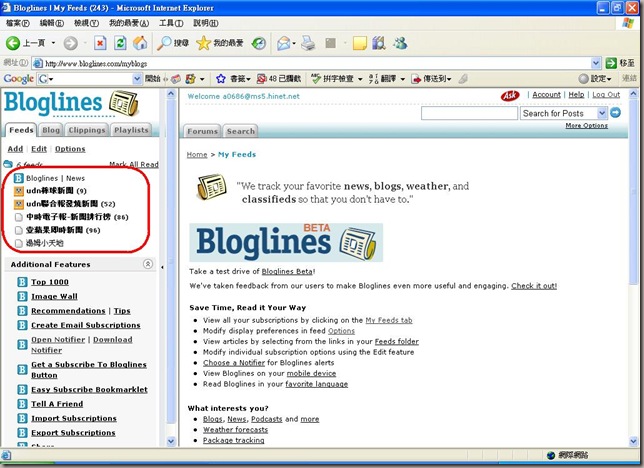644x468 pixels.
Task: Click the More Options link
Action: pyautogui.click(x=586, y=125)
